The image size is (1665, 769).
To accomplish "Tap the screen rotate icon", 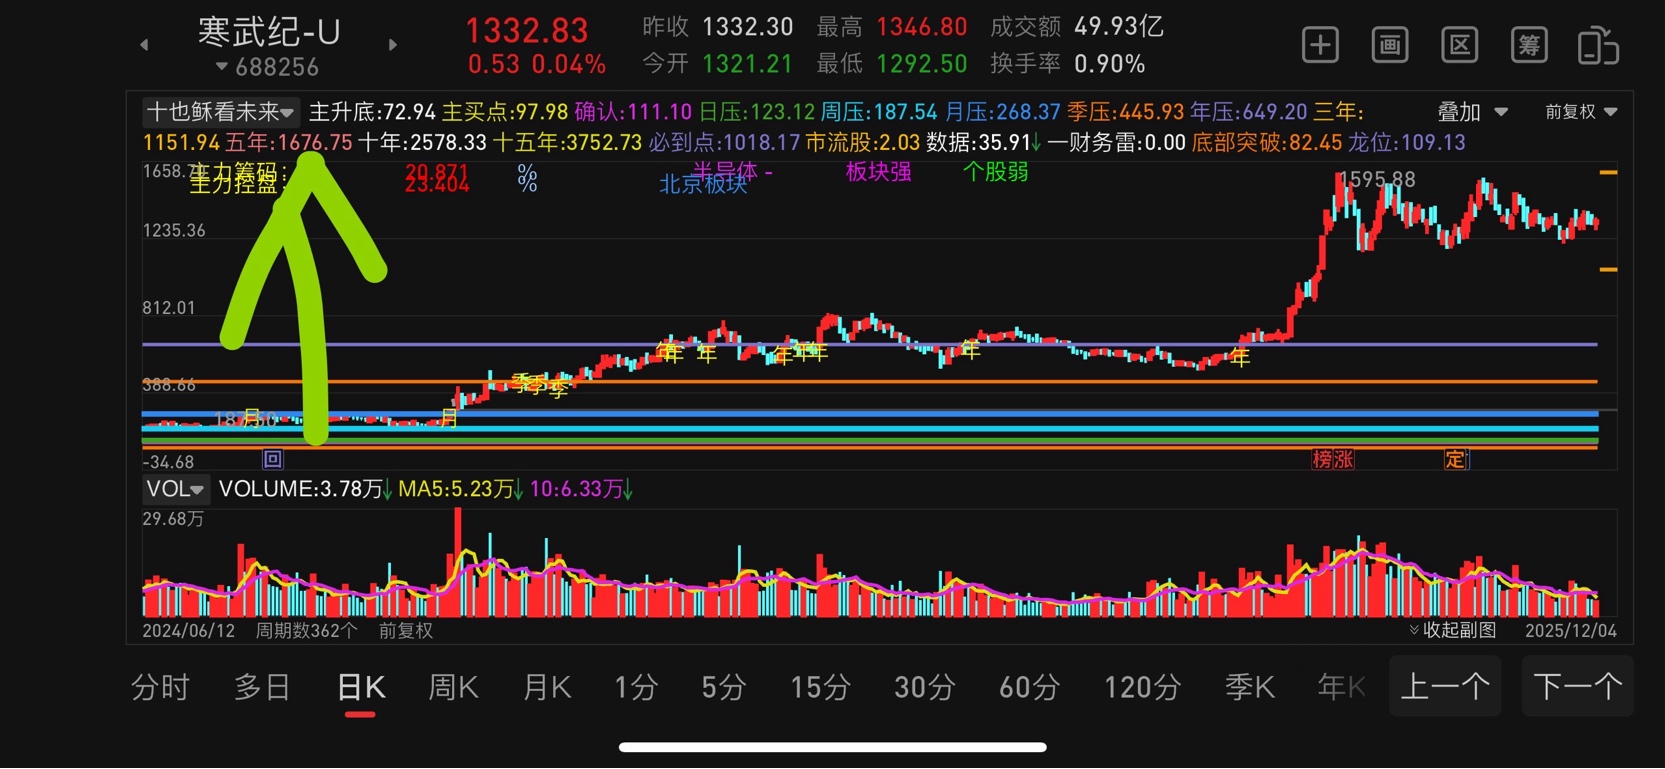I will click(x=1598, y=46).
